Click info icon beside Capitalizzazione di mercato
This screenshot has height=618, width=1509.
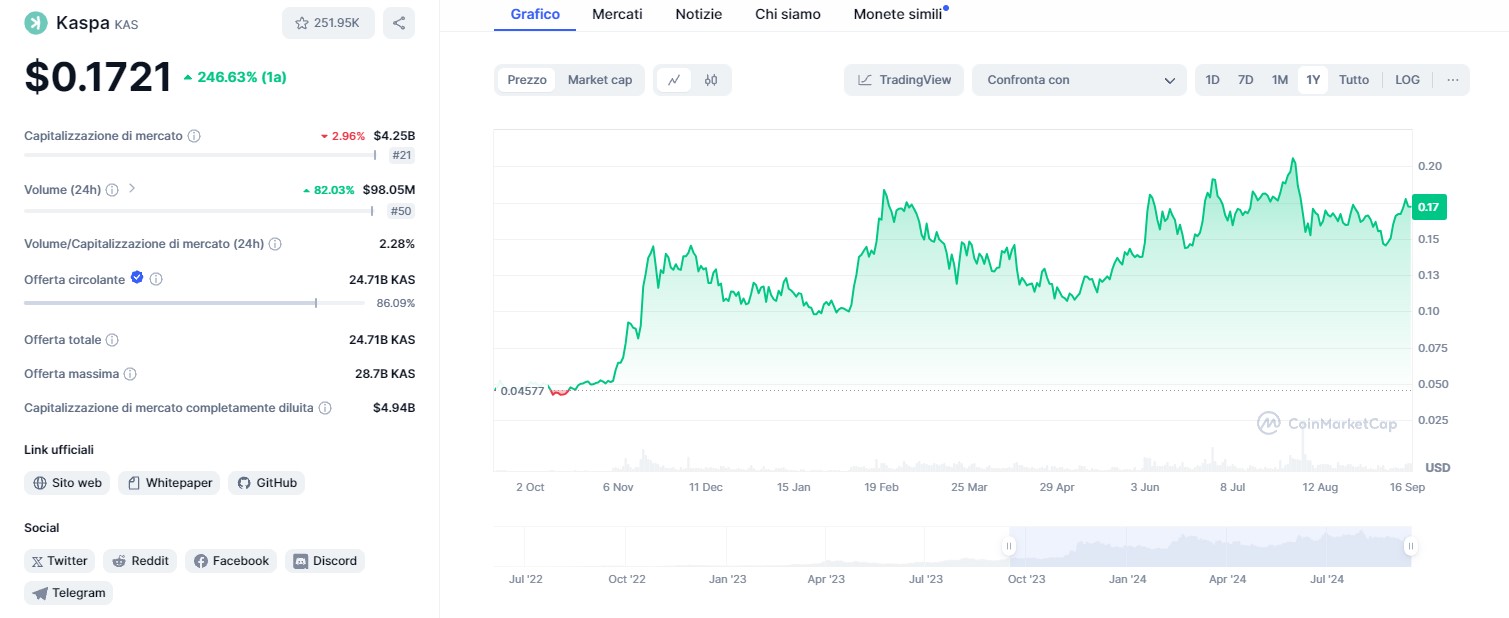click(x=194, y=136)
